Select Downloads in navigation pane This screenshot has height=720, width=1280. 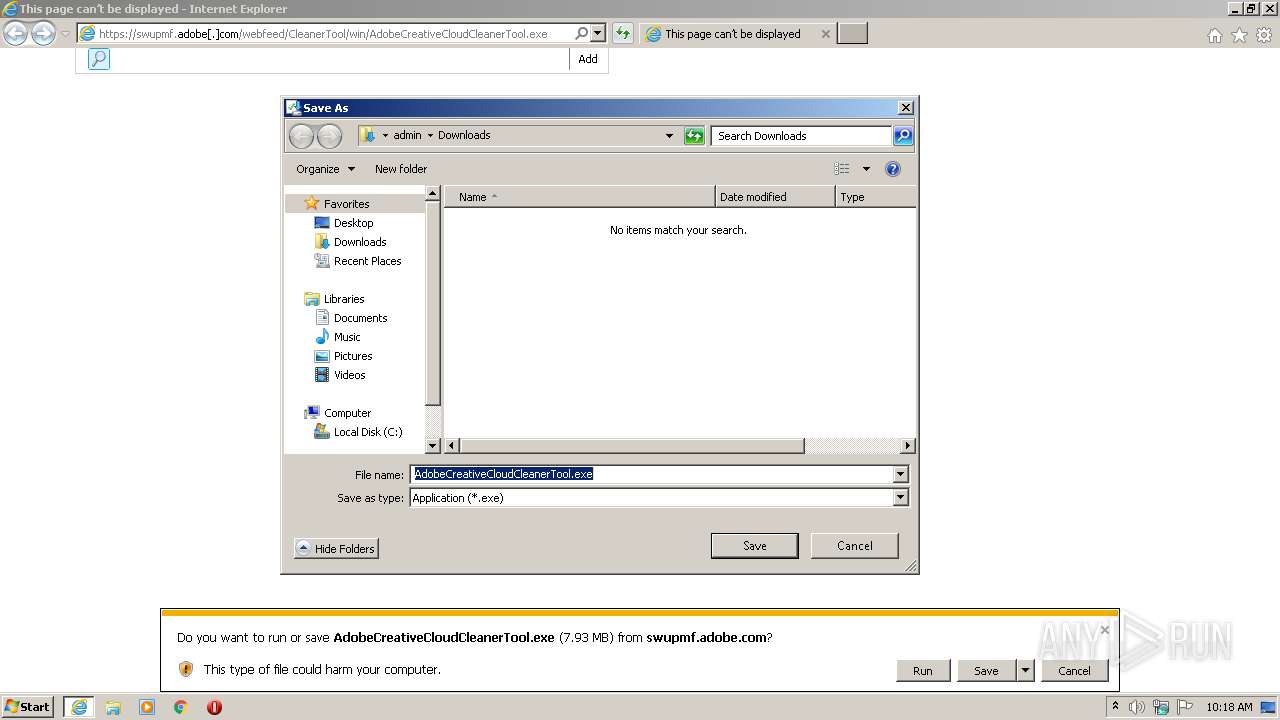[360, 242]
